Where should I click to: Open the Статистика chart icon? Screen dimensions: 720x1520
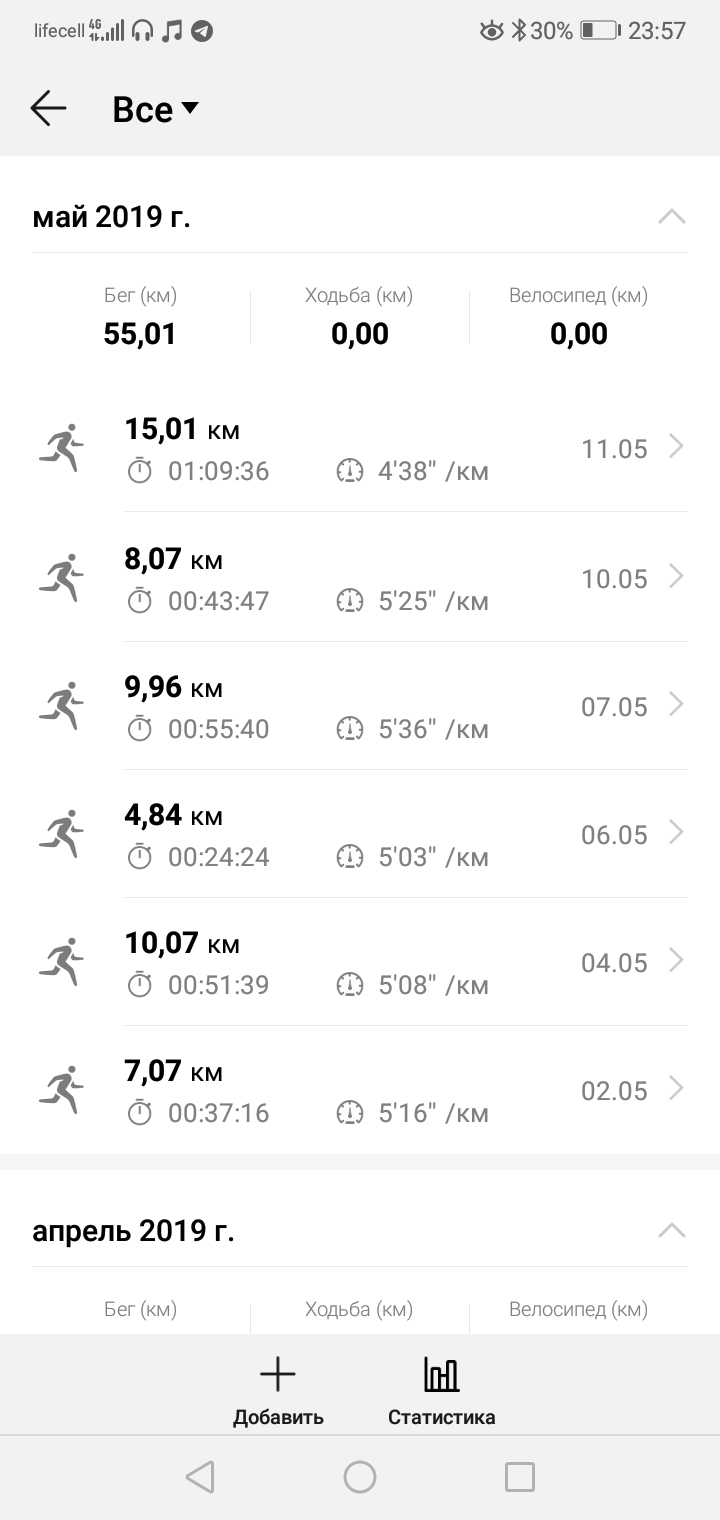click(441, 1375)
